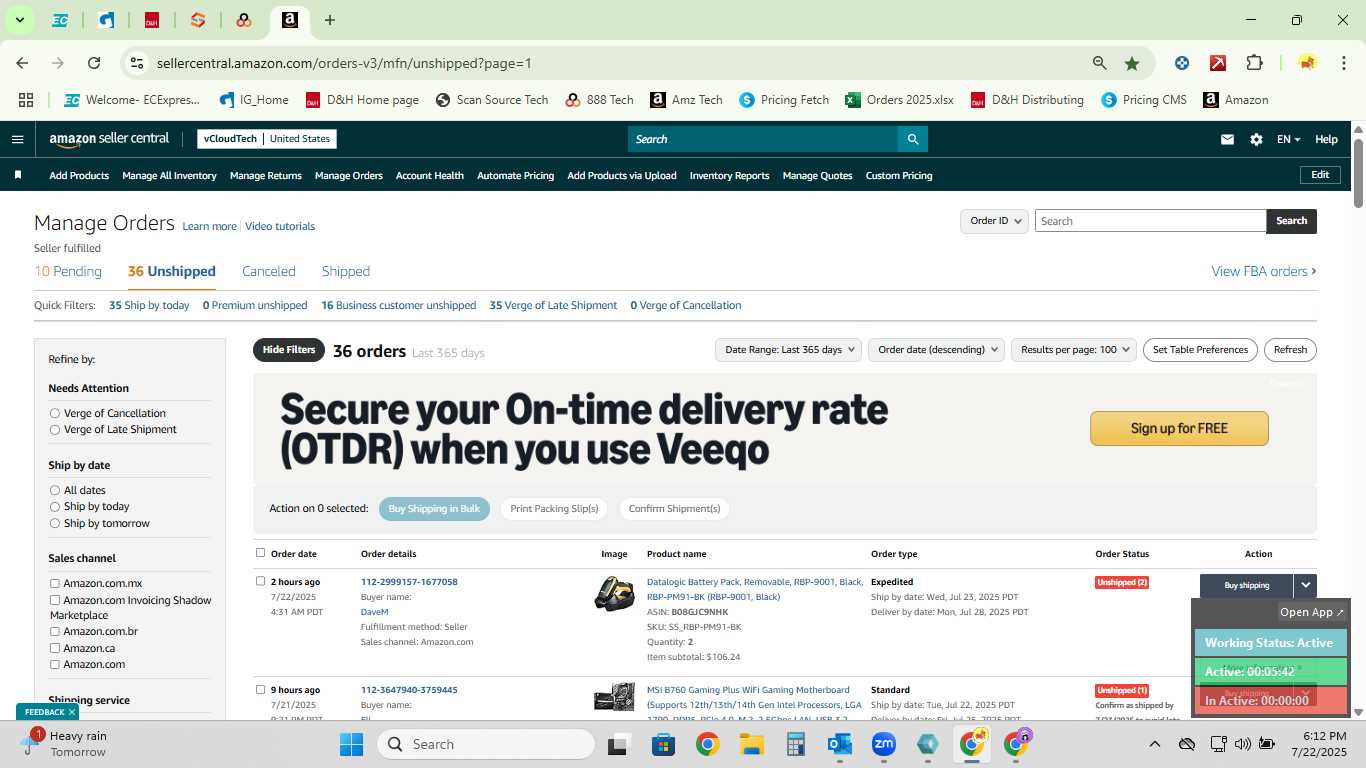Open the browser zoom magnifier icon
Viewport: 1366px width, 768px height.
click(x=1099, y=63)
